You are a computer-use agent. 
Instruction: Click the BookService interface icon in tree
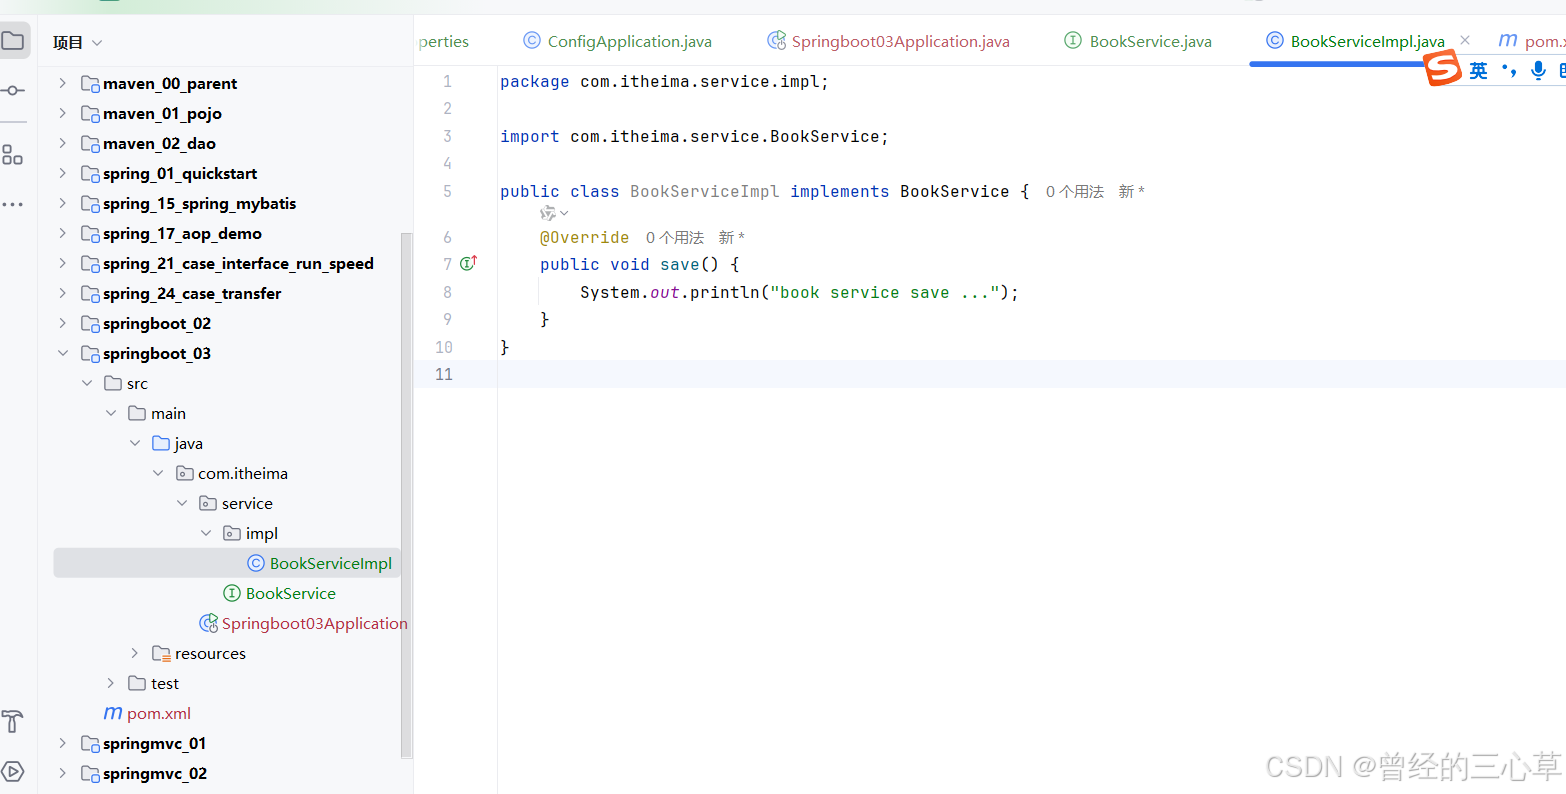[x=232, y=593]
